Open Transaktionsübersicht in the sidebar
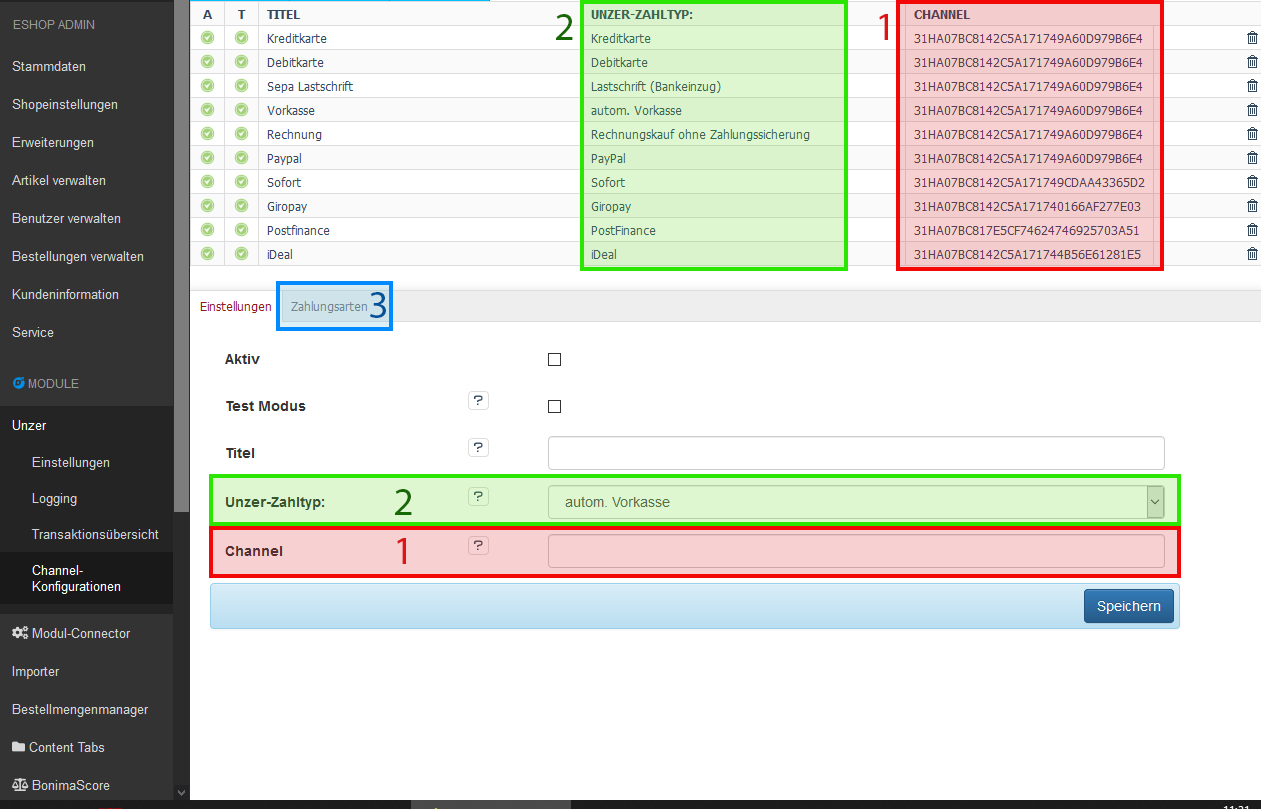The width and height of the screenshot is (1261, 809). (95, 534)
